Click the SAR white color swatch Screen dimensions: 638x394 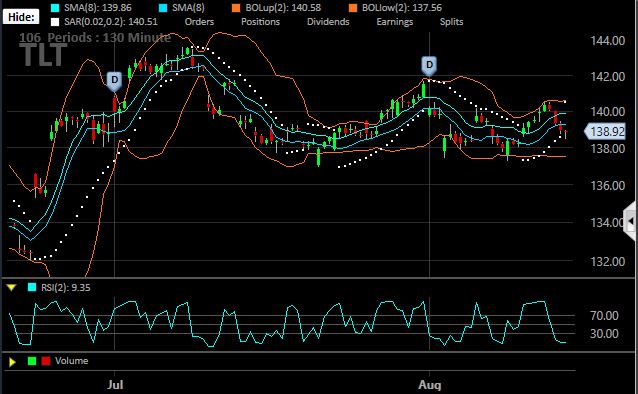55,22
